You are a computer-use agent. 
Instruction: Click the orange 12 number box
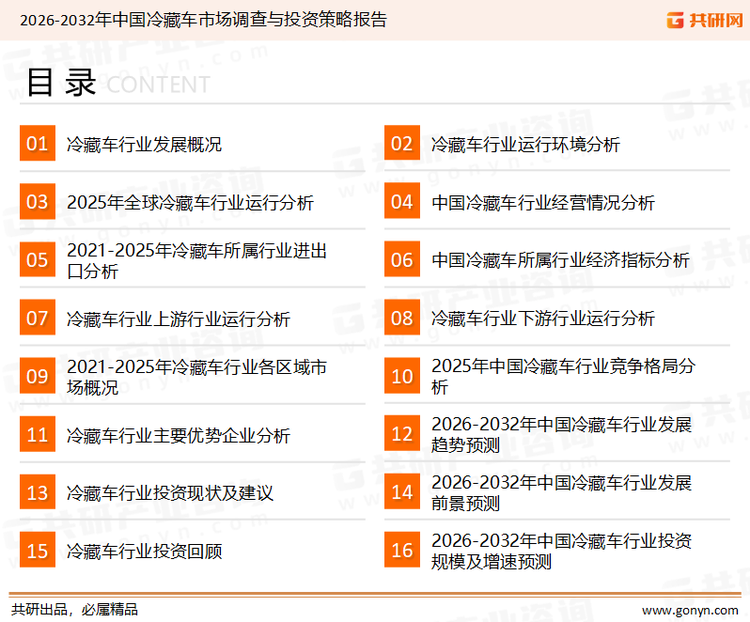tap(402, 433)
